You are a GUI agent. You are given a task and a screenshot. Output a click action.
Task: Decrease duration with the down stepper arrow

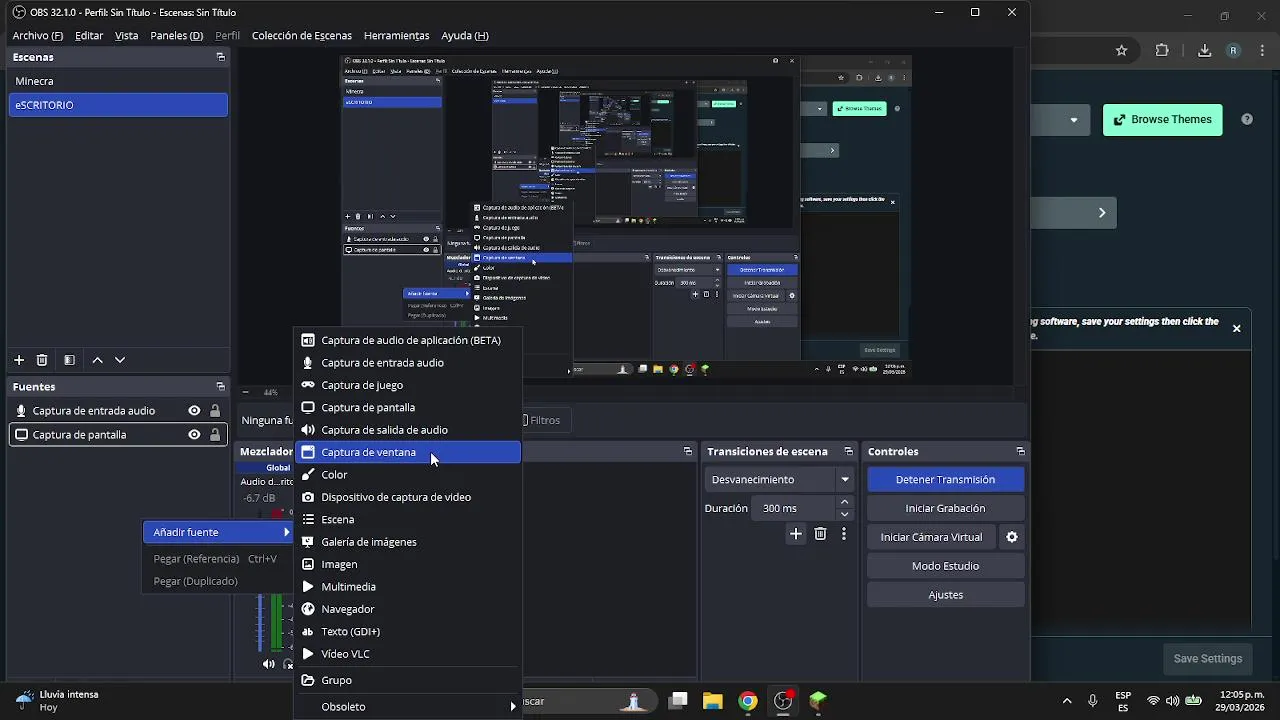click(845, 514)
